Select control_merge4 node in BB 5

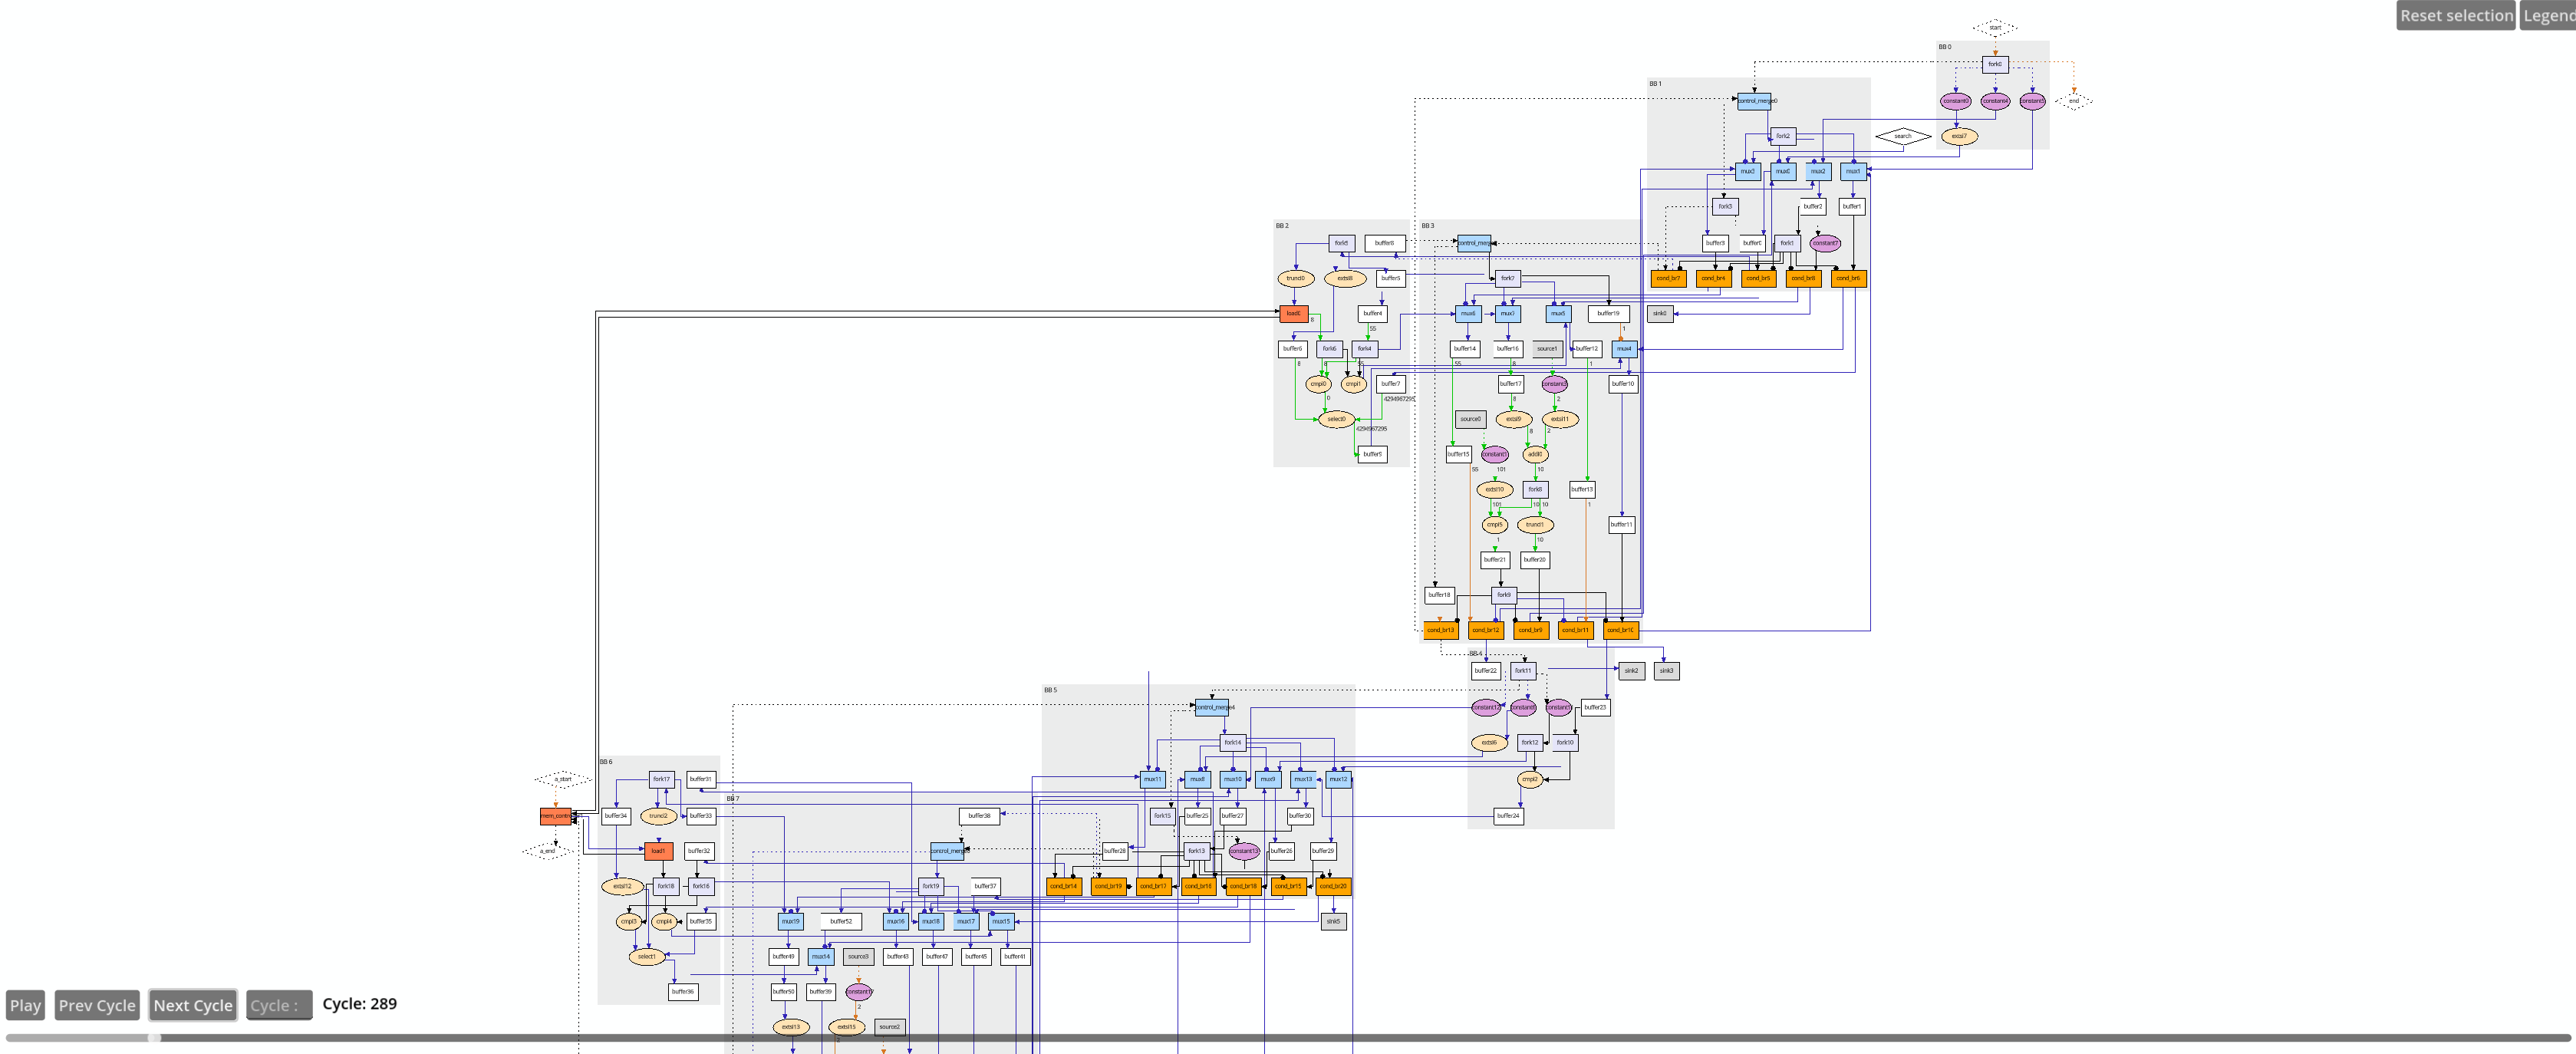pyautogui.click(x=1212, y=707)
